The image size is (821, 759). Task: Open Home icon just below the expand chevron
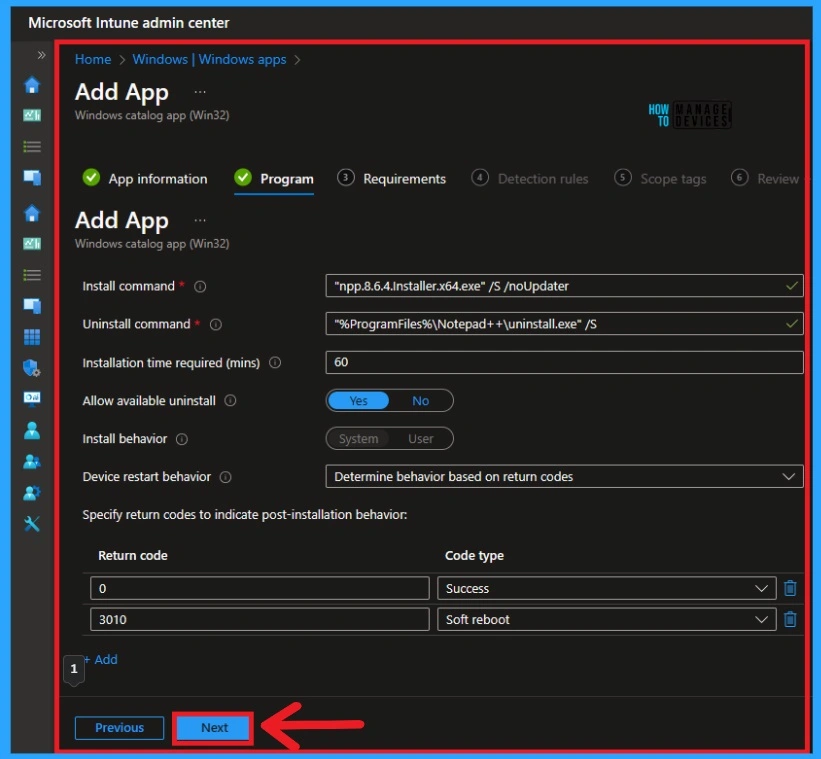point(32,85)
